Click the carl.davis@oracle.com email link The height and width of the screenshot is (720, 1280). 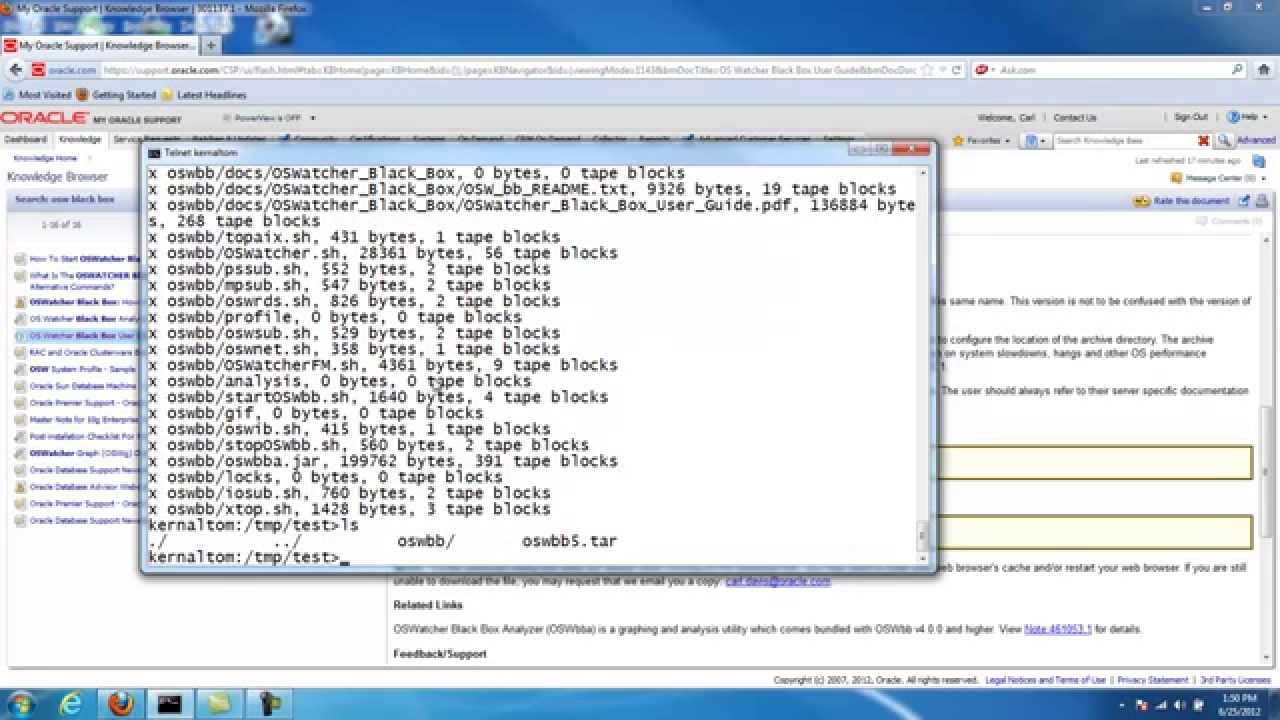777,581
